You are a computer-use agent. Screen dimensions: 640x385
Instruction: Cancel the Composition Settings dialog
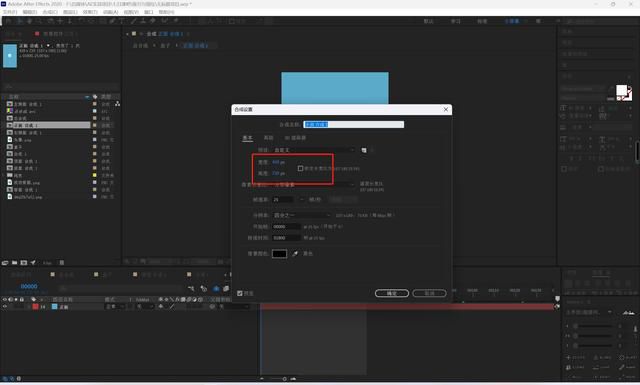429,293
